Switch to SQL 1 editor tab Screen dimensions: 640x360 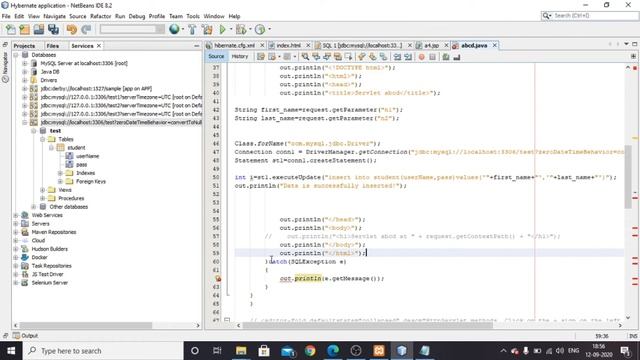362,45
